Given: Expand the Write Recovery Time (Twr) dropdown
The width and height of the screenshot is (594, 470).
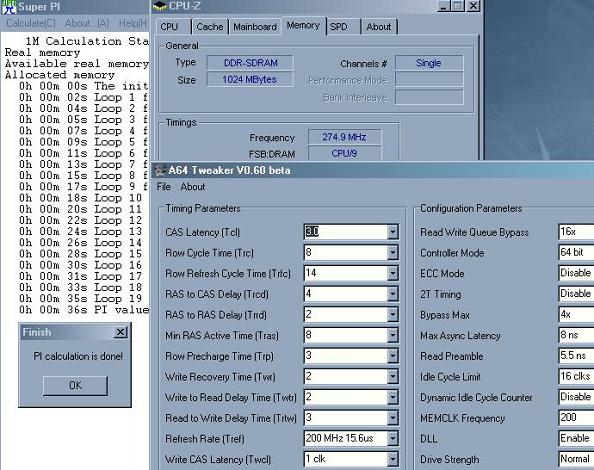Looking at the screenshot, I should tap(392, 376).
